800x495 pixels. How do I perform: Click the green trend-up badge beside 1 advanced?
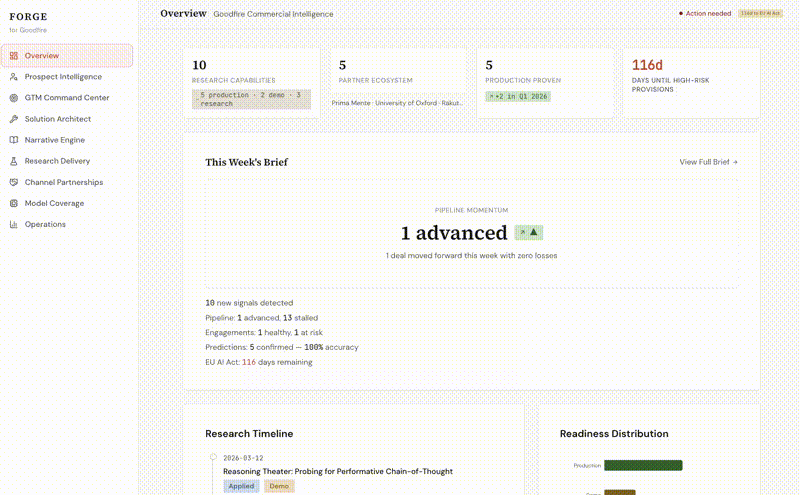click(x=529, y=233)
